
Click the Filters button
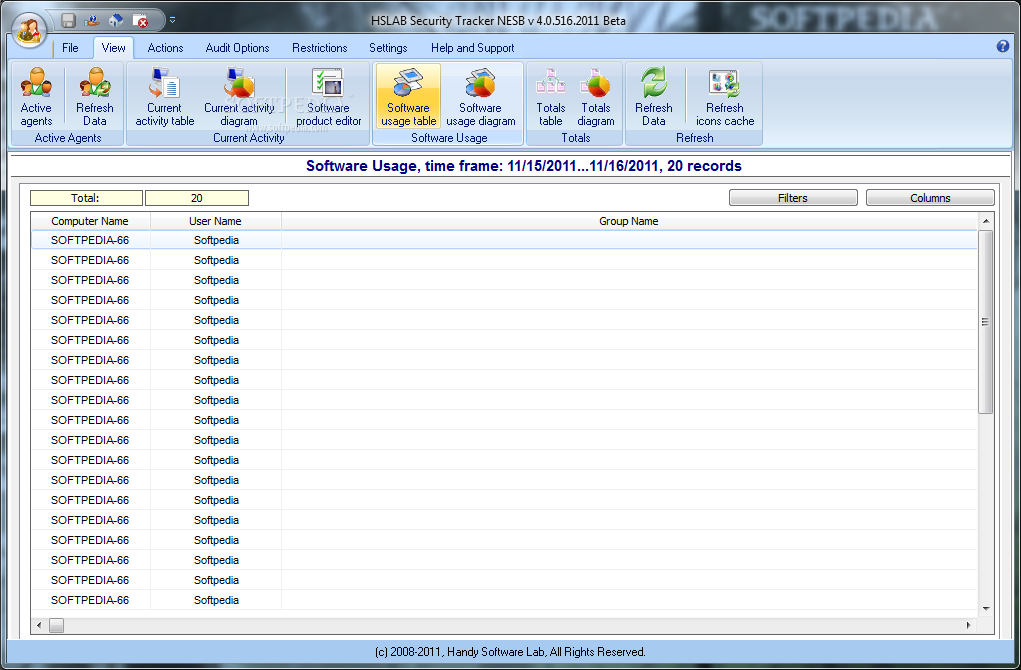tap(793, 198)
